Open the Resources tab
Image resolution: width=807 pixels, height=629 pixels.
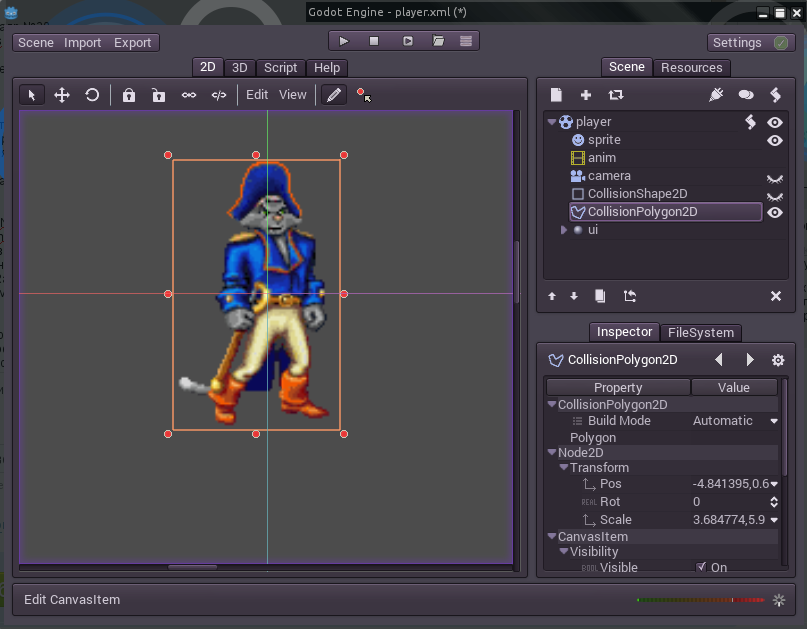[x=691, y=68]
